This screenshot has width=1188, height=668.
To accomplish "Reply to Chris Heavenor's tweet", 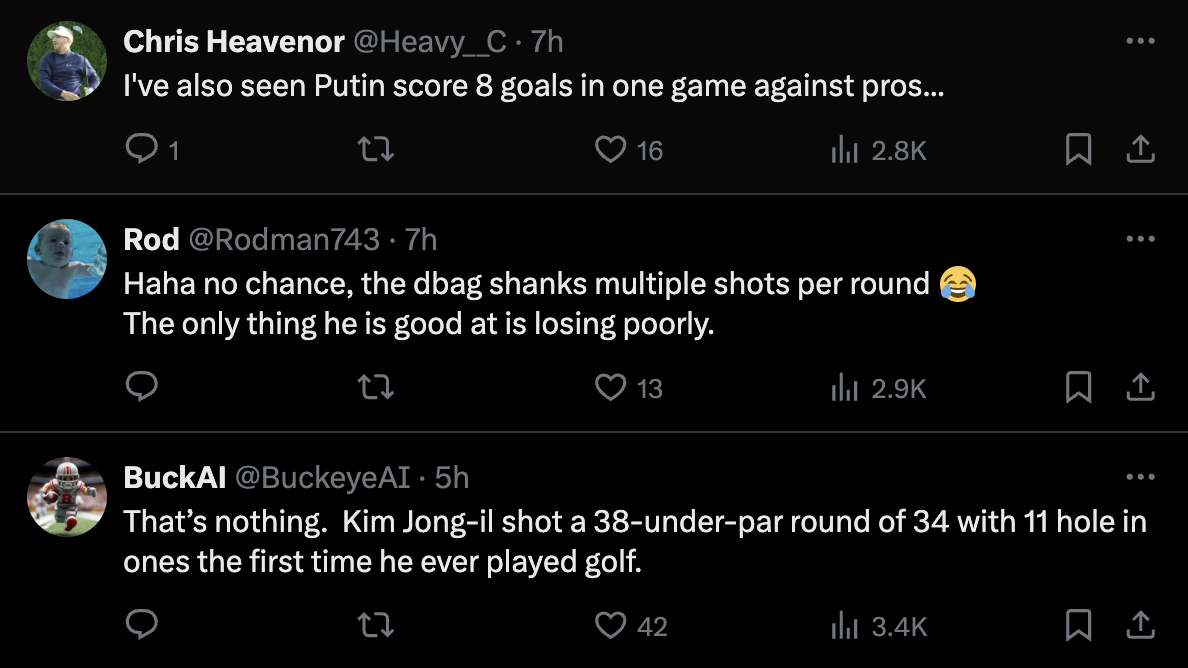I will click(143, 150).
